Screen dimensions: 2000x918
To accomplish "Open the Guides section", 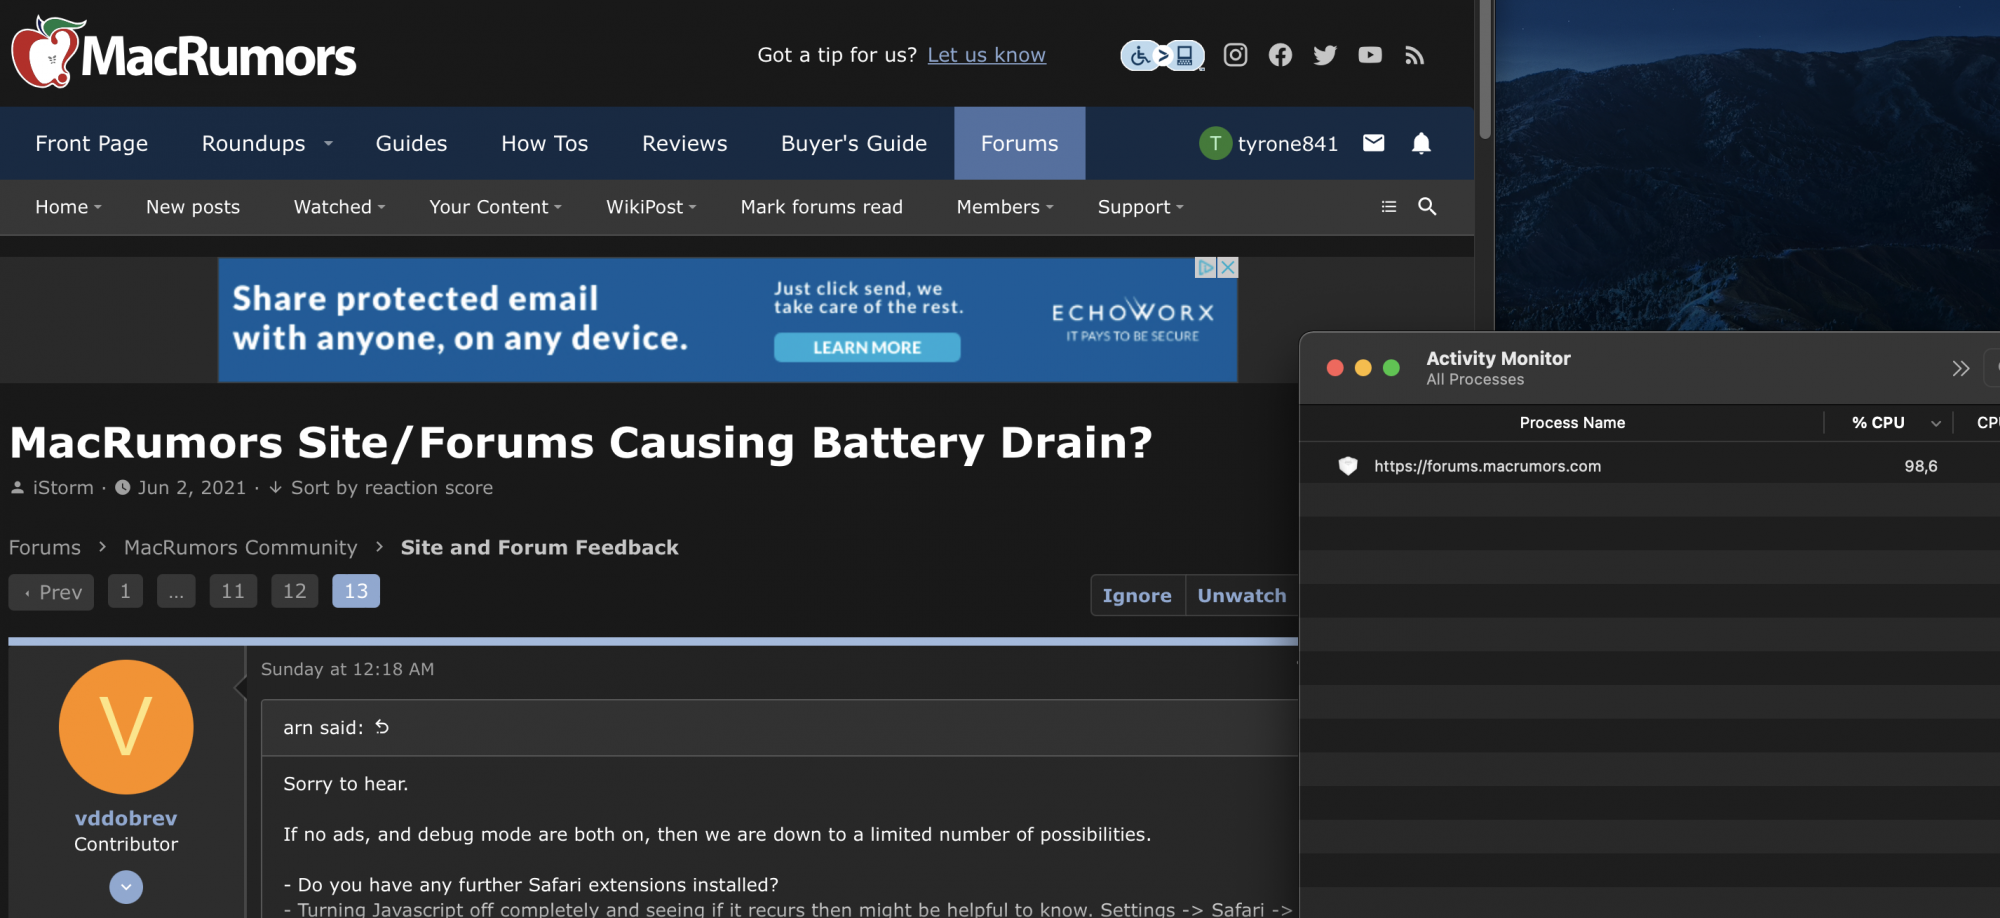I will [x=411, y=143].
